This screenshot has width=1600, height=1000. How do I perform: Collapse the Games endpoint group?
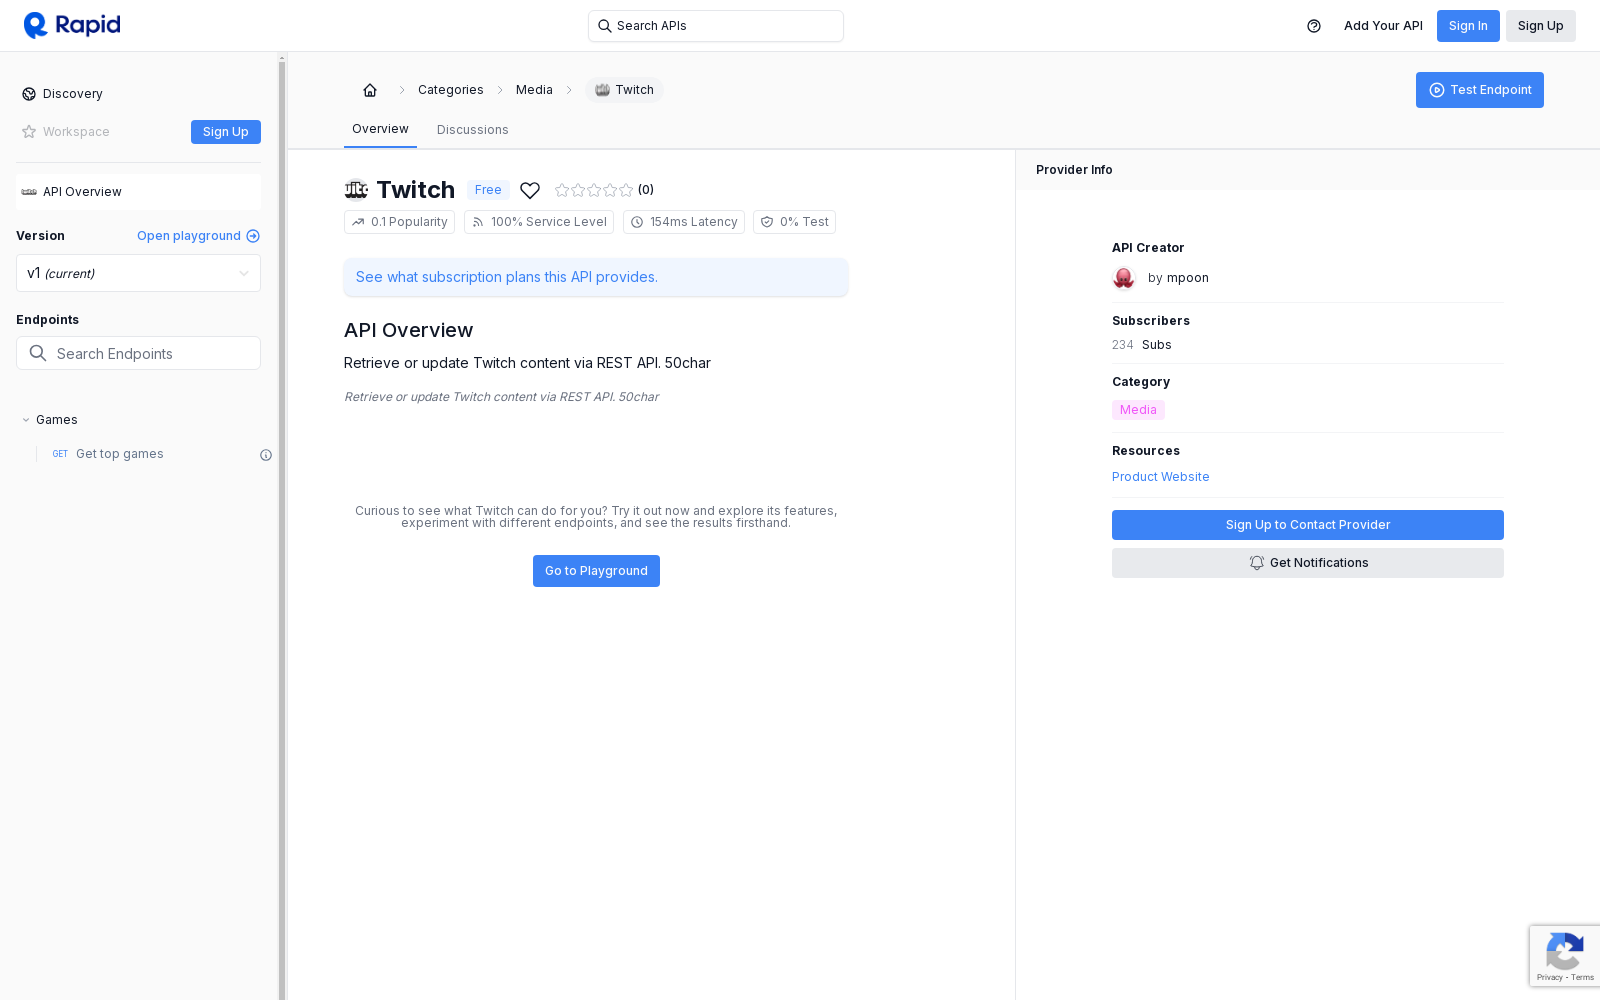(49, 420)
